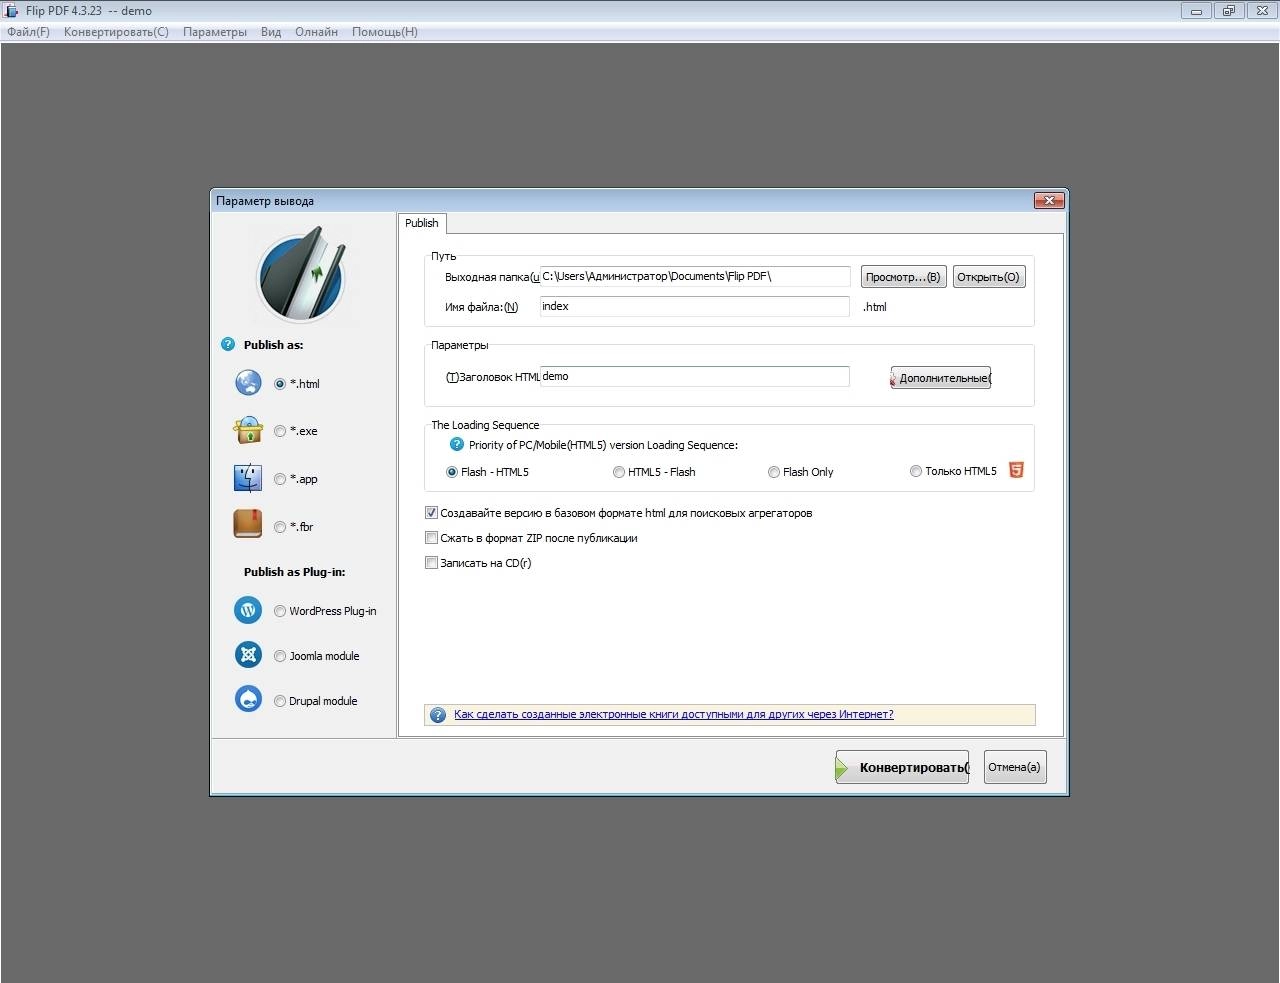1280x983 pixels.
Task: Open the Вид menu
Action: click(x=271, y=32)
